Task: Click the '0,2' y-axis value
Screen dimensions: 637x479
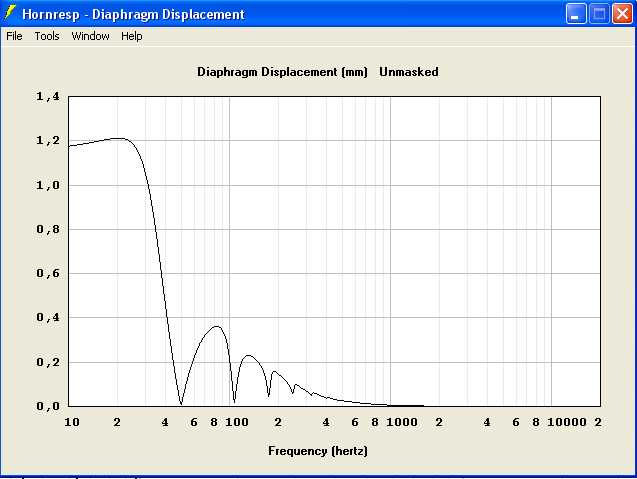Action: point(48,362)
